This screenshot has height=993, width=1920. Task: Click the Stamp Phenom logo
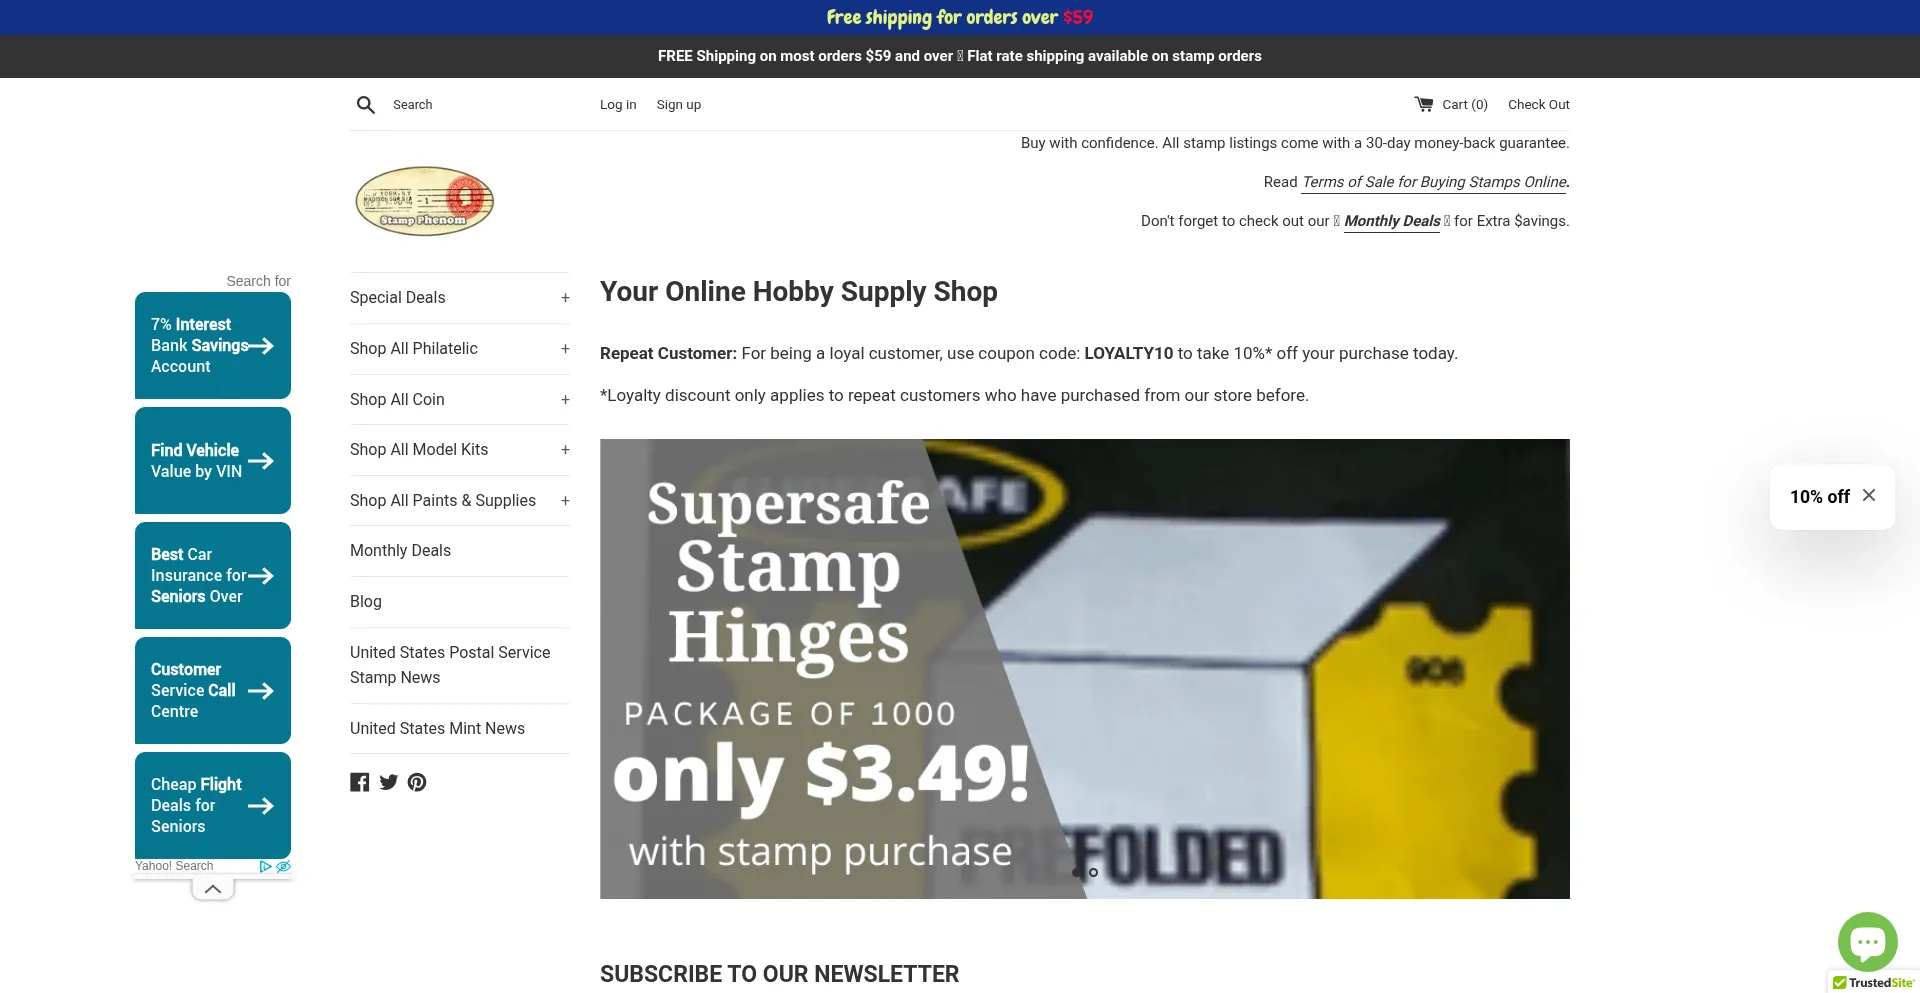click(x=425, y=201)
